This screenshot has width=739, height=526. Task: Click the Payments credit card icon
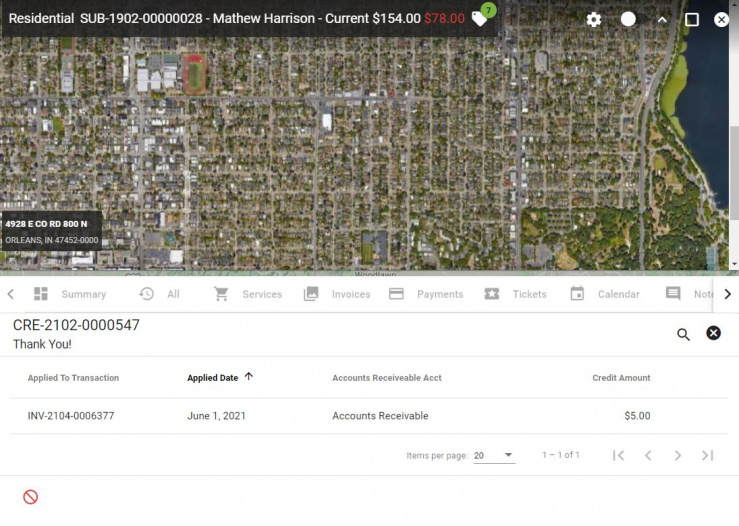pos(396,294)
